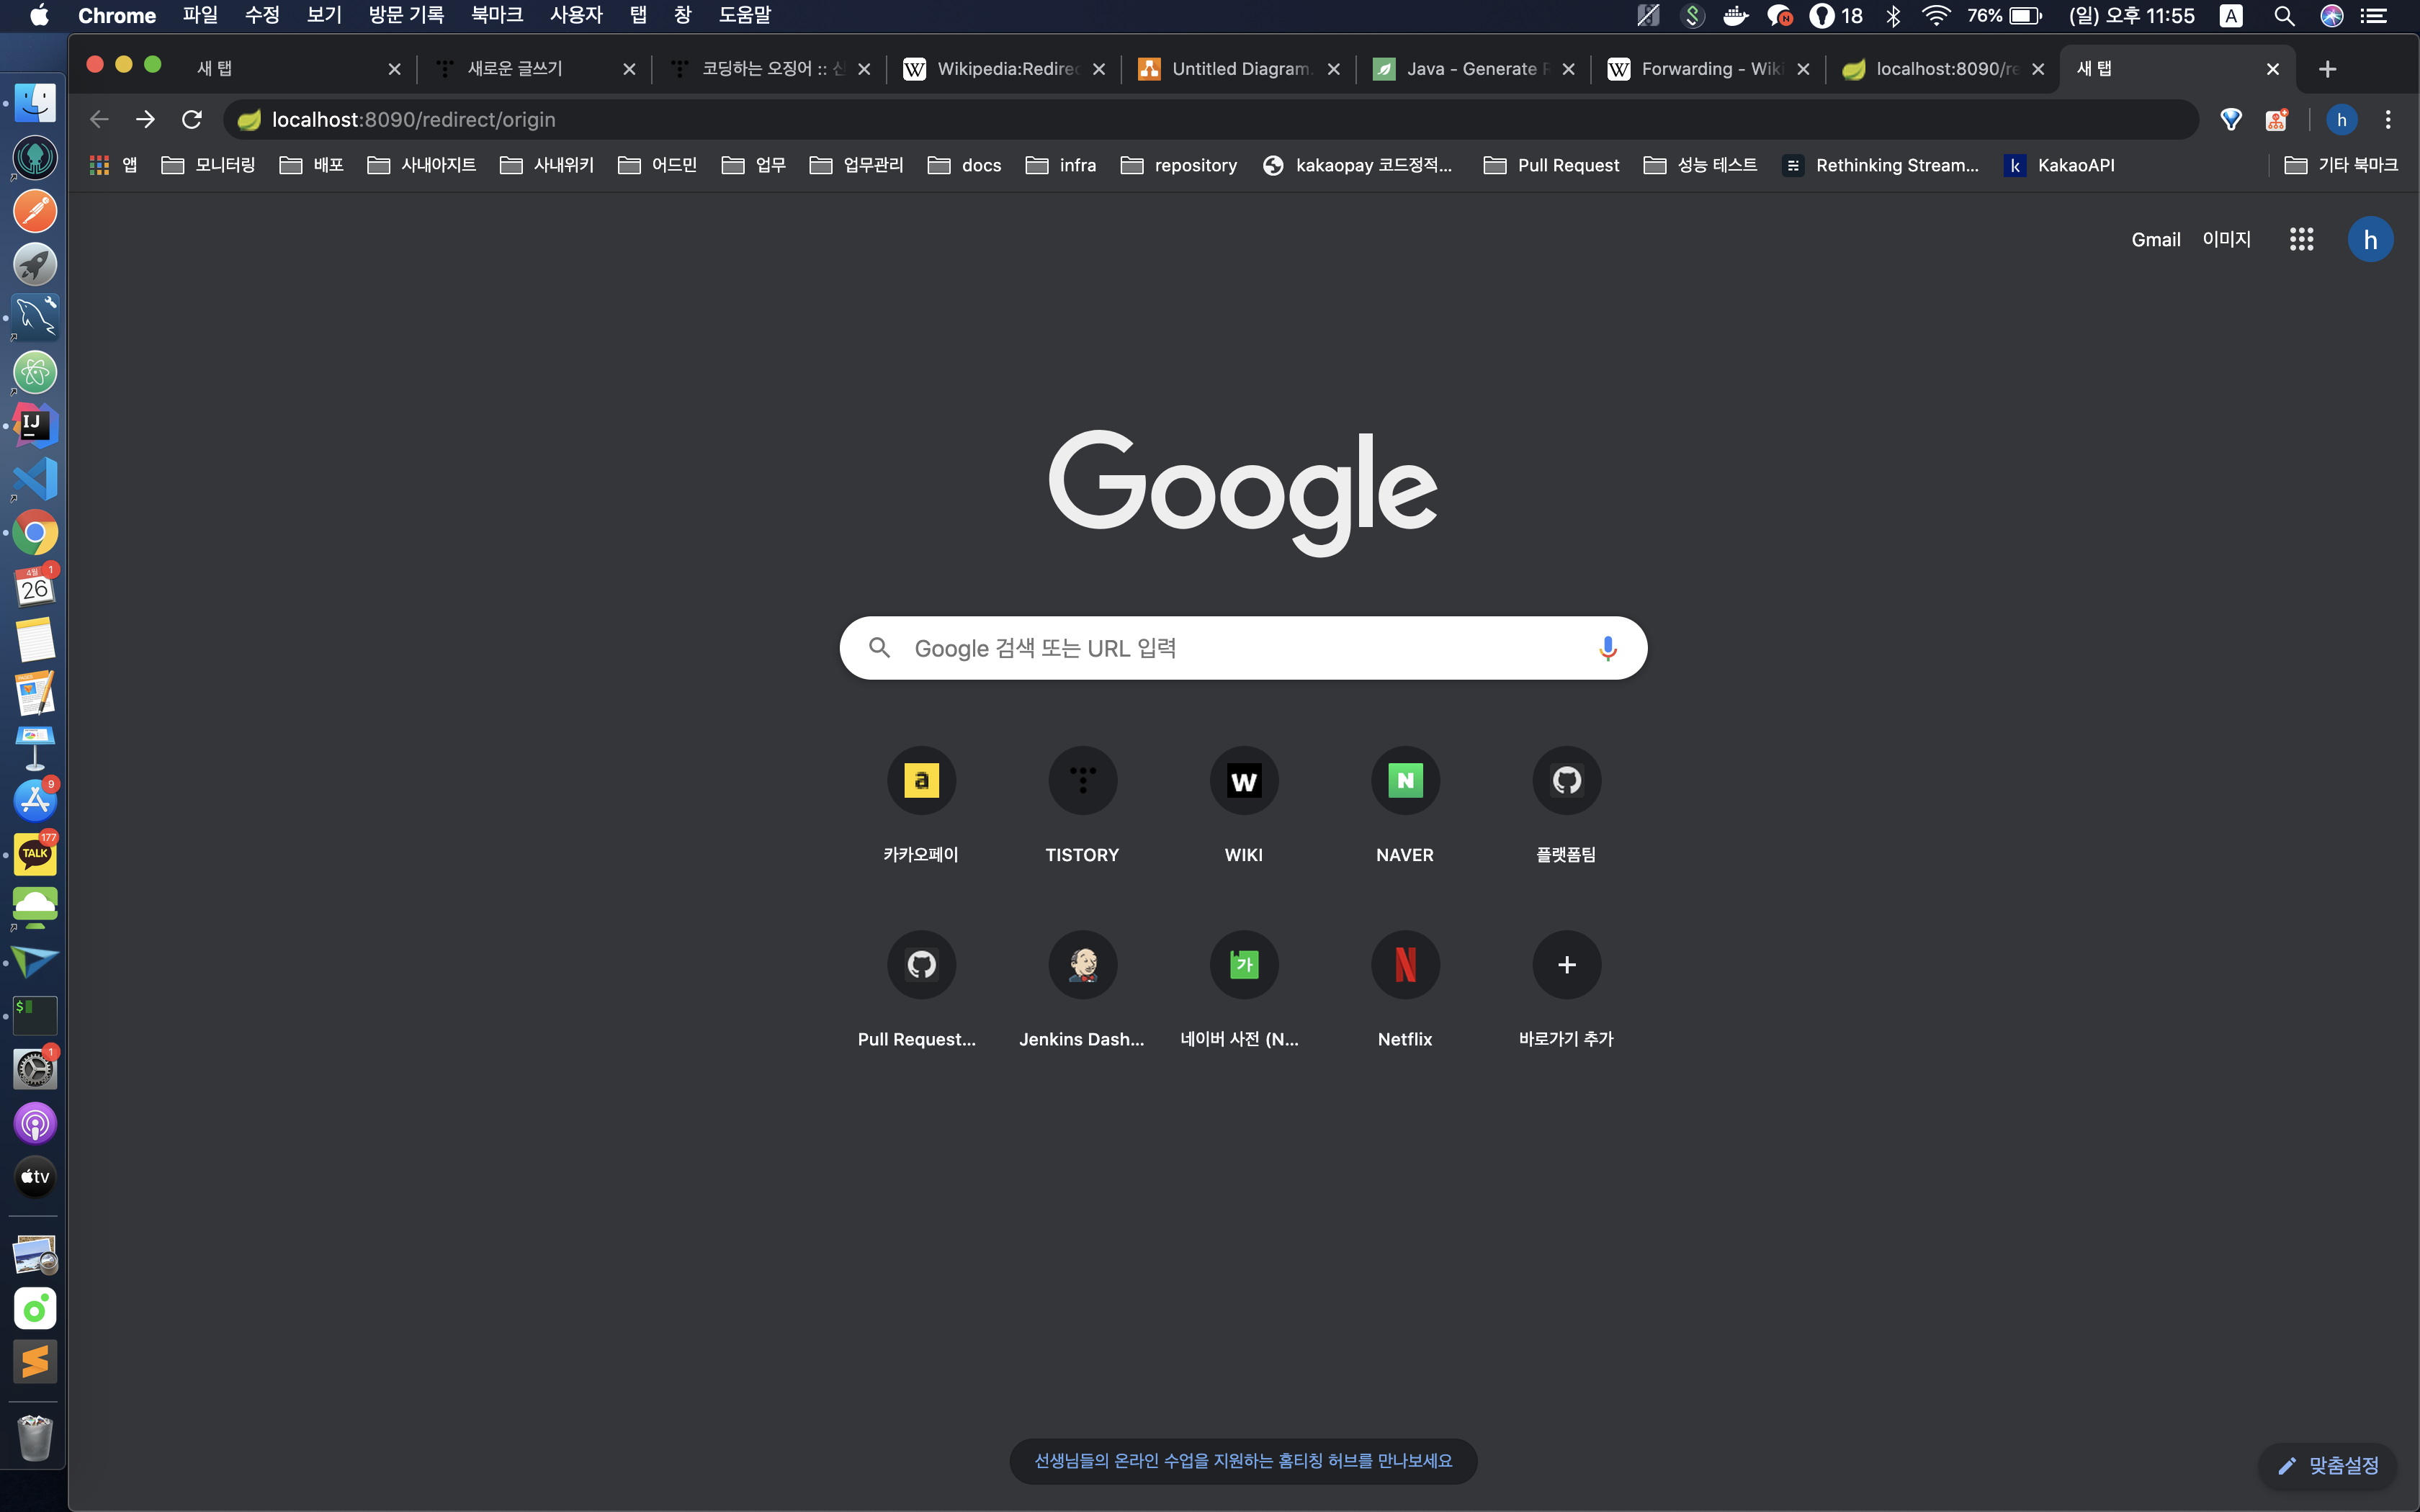Click the voice search microphone icon
Image resolution: width=2420 pixels, height=1512 pixels.
click(1607, 648)
